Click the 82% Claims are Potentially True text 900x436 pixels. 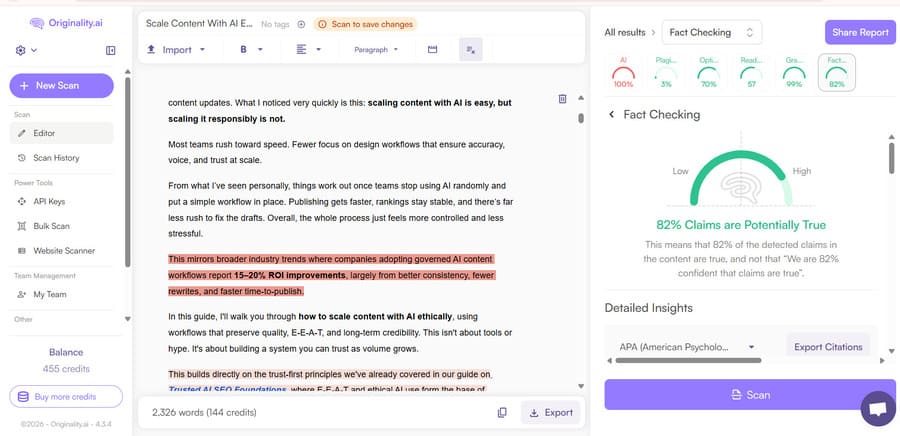tap(741, 225)
